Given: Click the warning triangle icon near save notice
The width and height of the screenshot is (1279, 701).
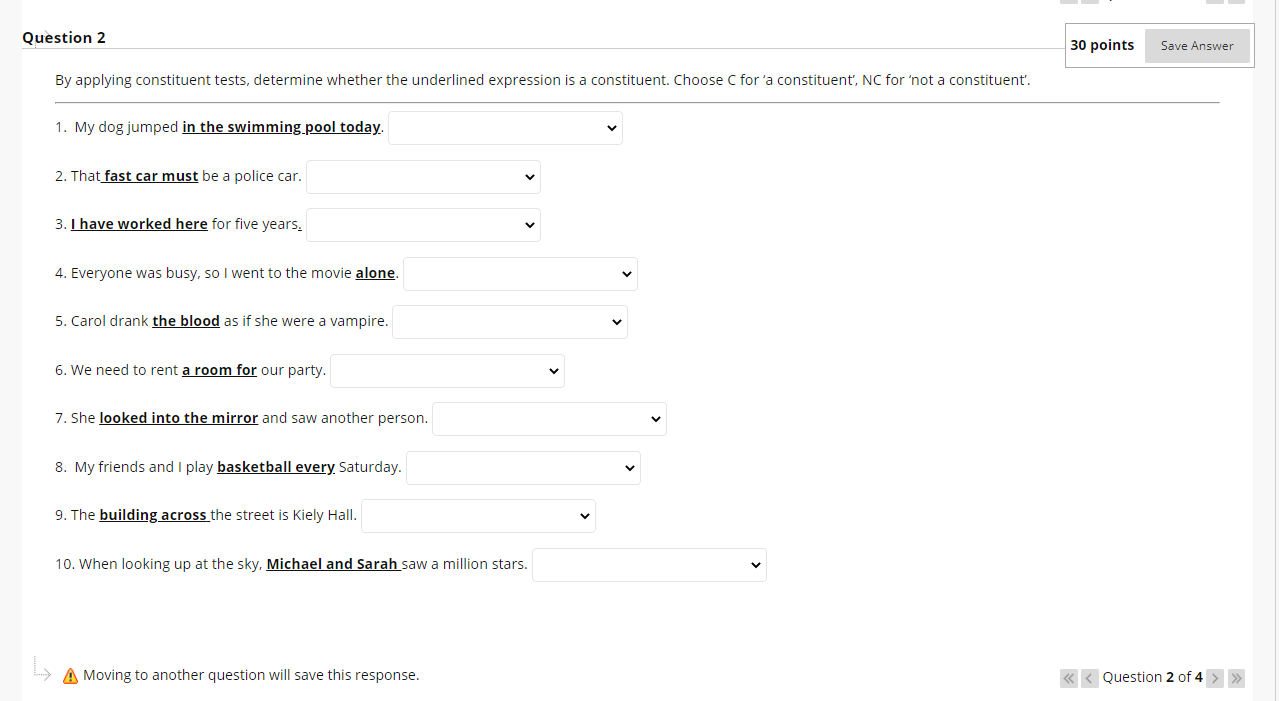Looking at the screenshot, I should click(70, 676).
